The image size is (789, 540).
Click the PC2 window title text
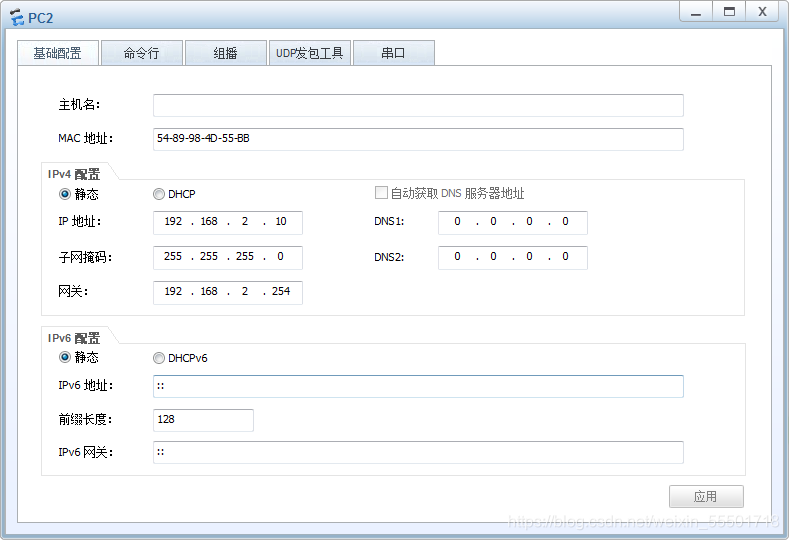click(x=40, y=18)
